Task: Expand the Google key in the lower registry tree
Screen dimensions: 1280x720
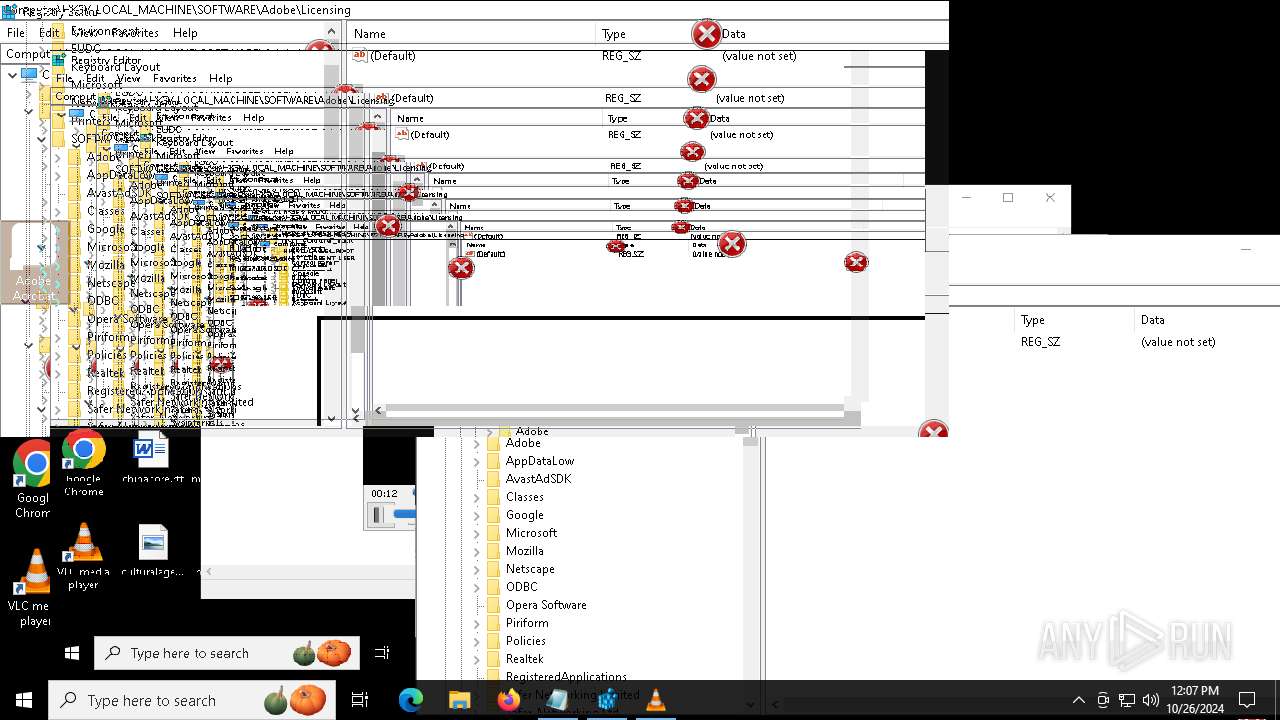Action: [476, 515]
